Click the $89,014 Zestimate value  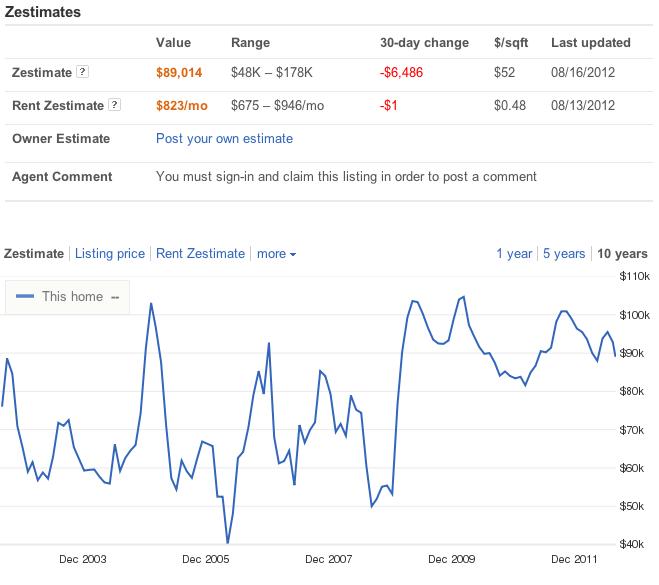tap(180, 73)
